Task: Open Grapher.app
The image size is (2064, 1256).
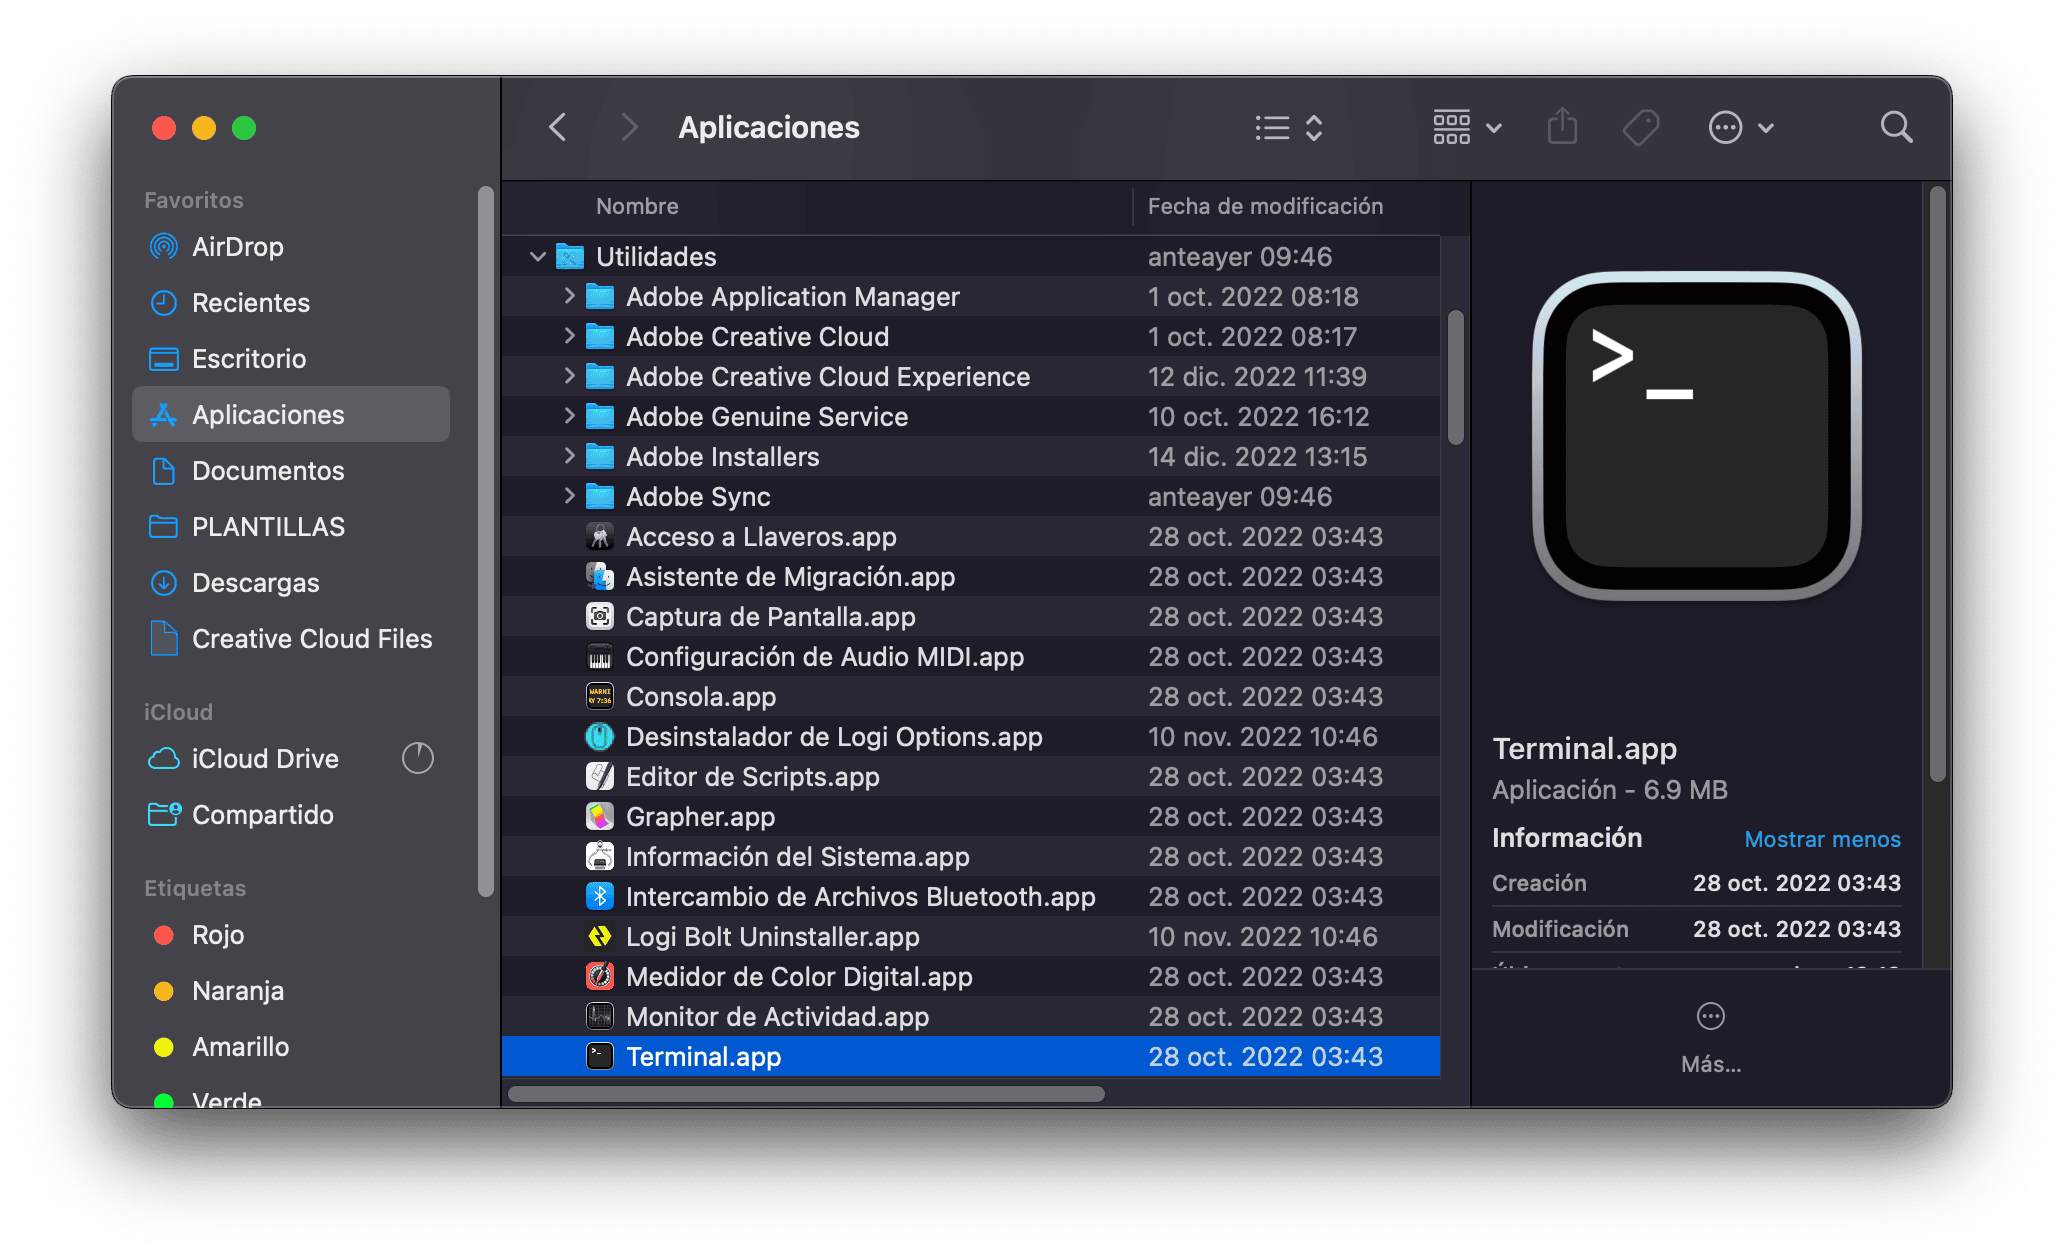Action: (x=700, y=816)
